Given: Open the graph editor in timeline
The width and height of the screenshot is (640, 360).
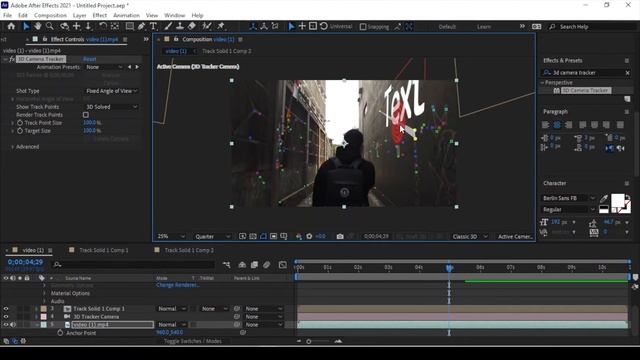Looking at the screenshot, I should click(282, 265).
